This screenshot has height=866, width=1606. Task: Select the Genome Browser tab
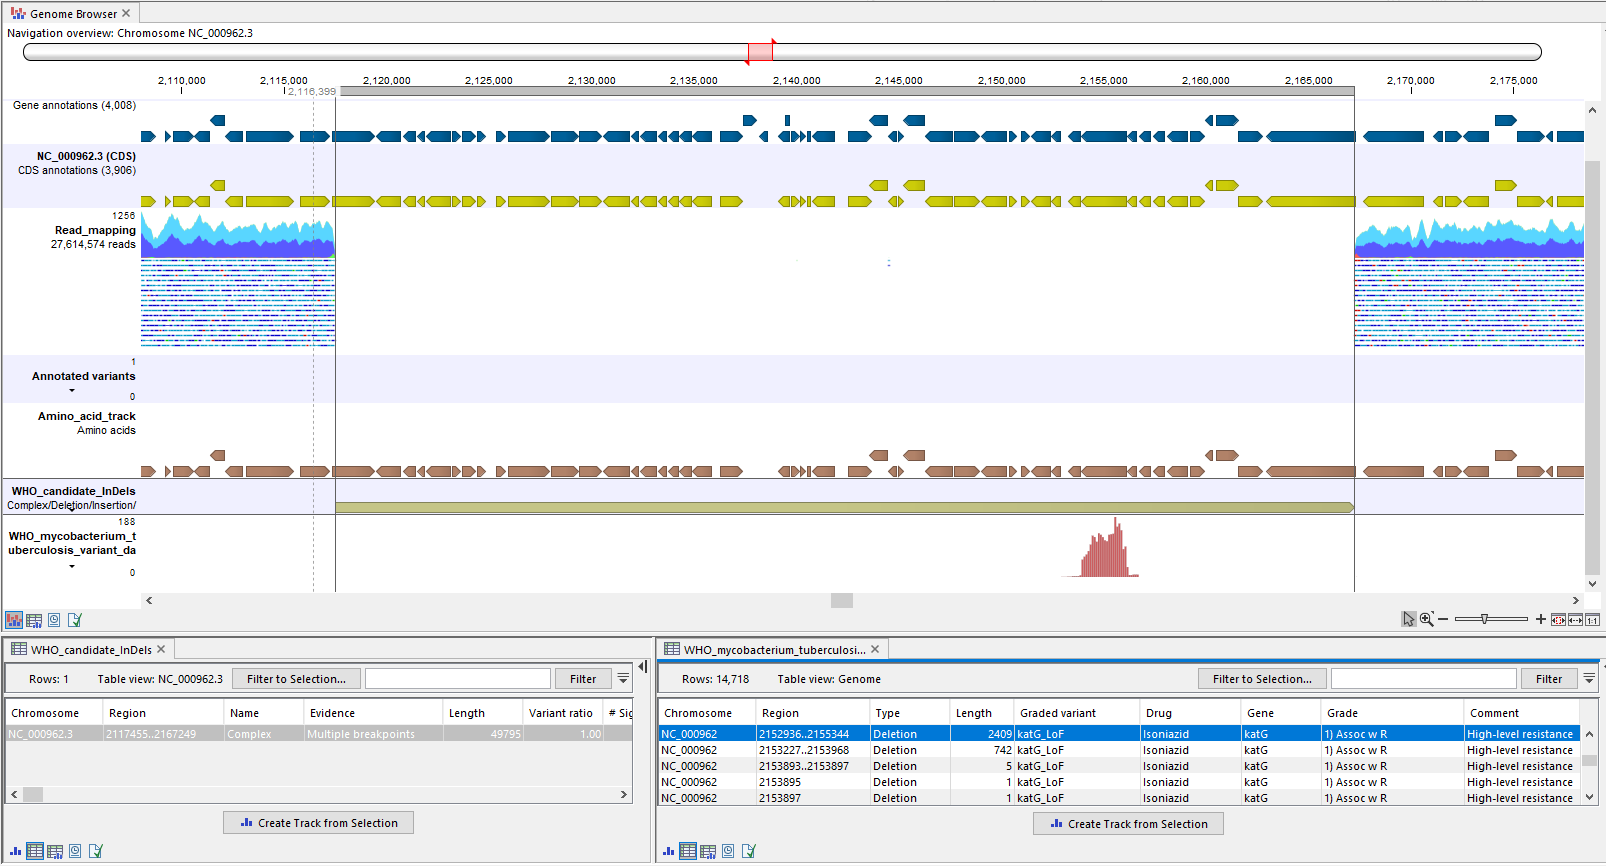(x=72, y=14)
